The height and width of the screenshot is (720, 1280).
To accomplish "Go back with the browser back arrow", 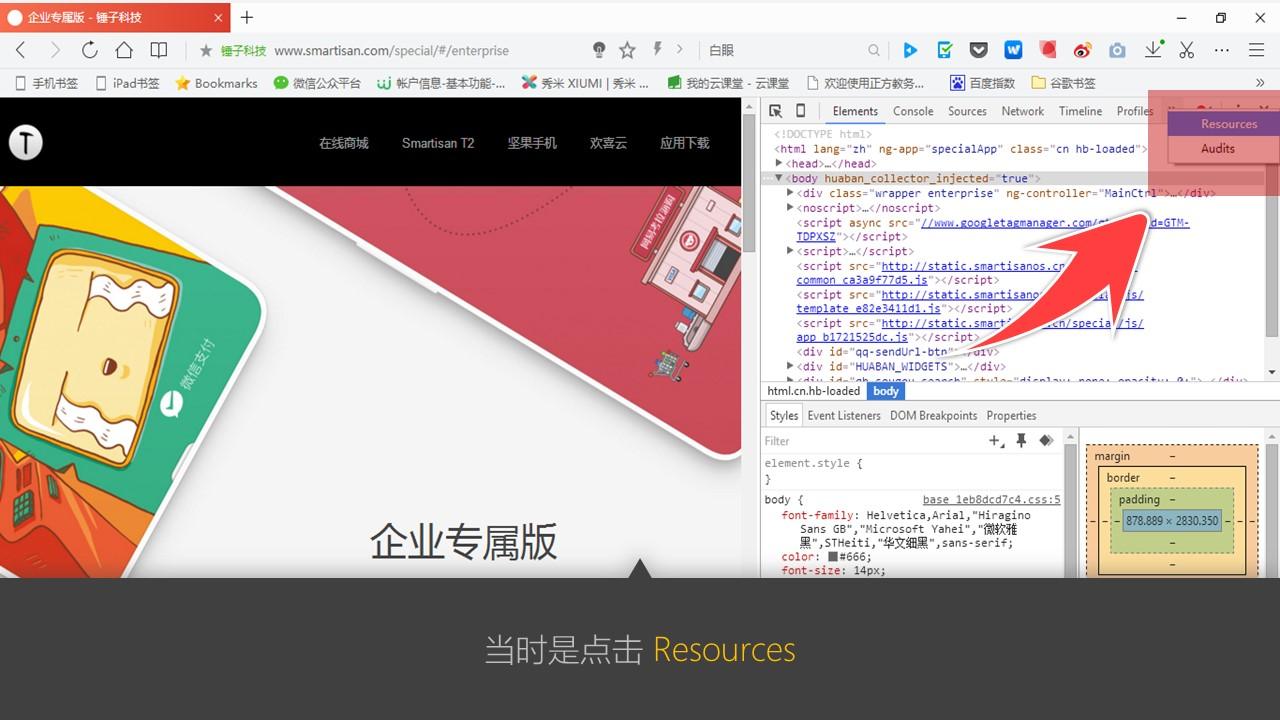I will (x=21, y=50).
